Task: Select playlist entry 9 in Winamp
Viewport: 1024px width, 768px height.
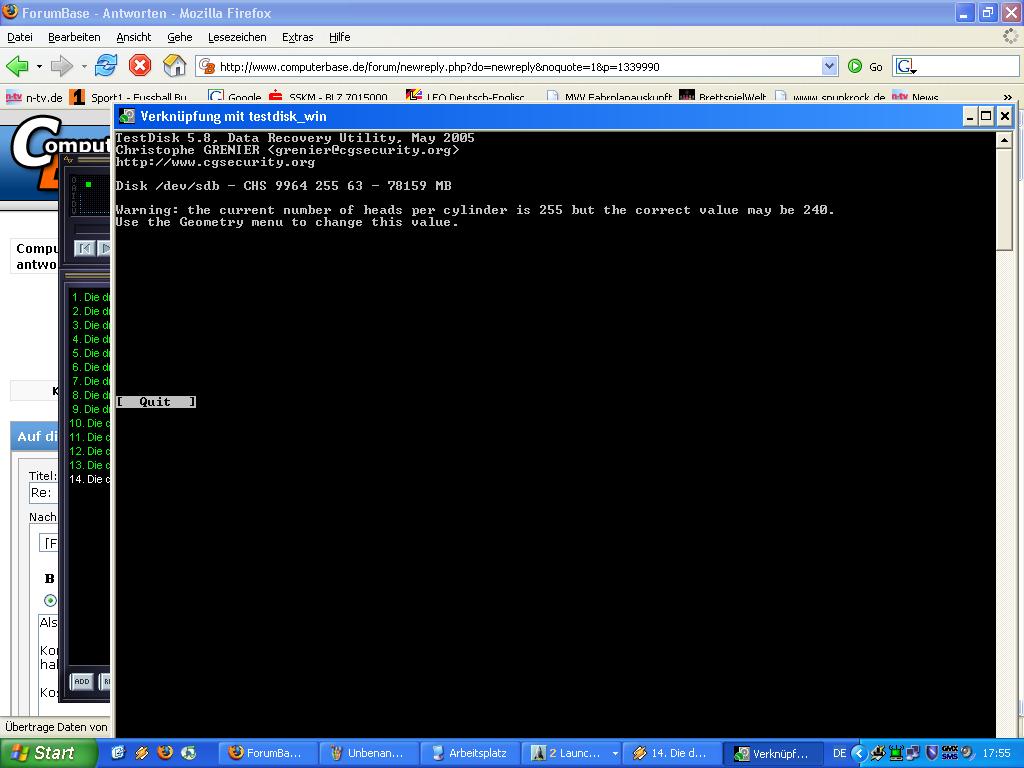Action: click(x=90, y=409)
